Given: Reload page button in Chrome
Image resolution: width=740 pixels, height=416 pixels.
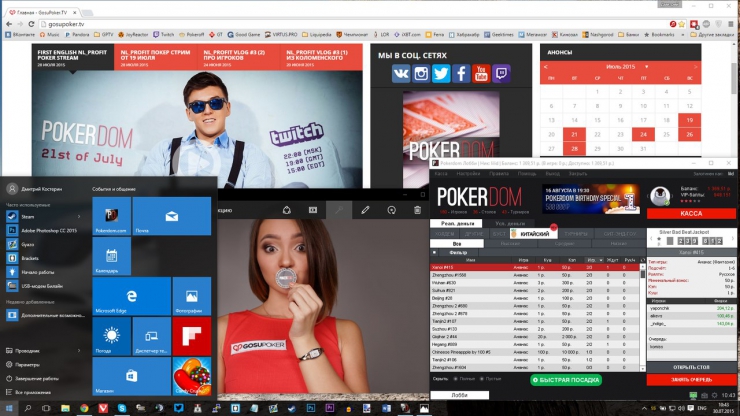Looking at the screenshot, I should point(31,24).
